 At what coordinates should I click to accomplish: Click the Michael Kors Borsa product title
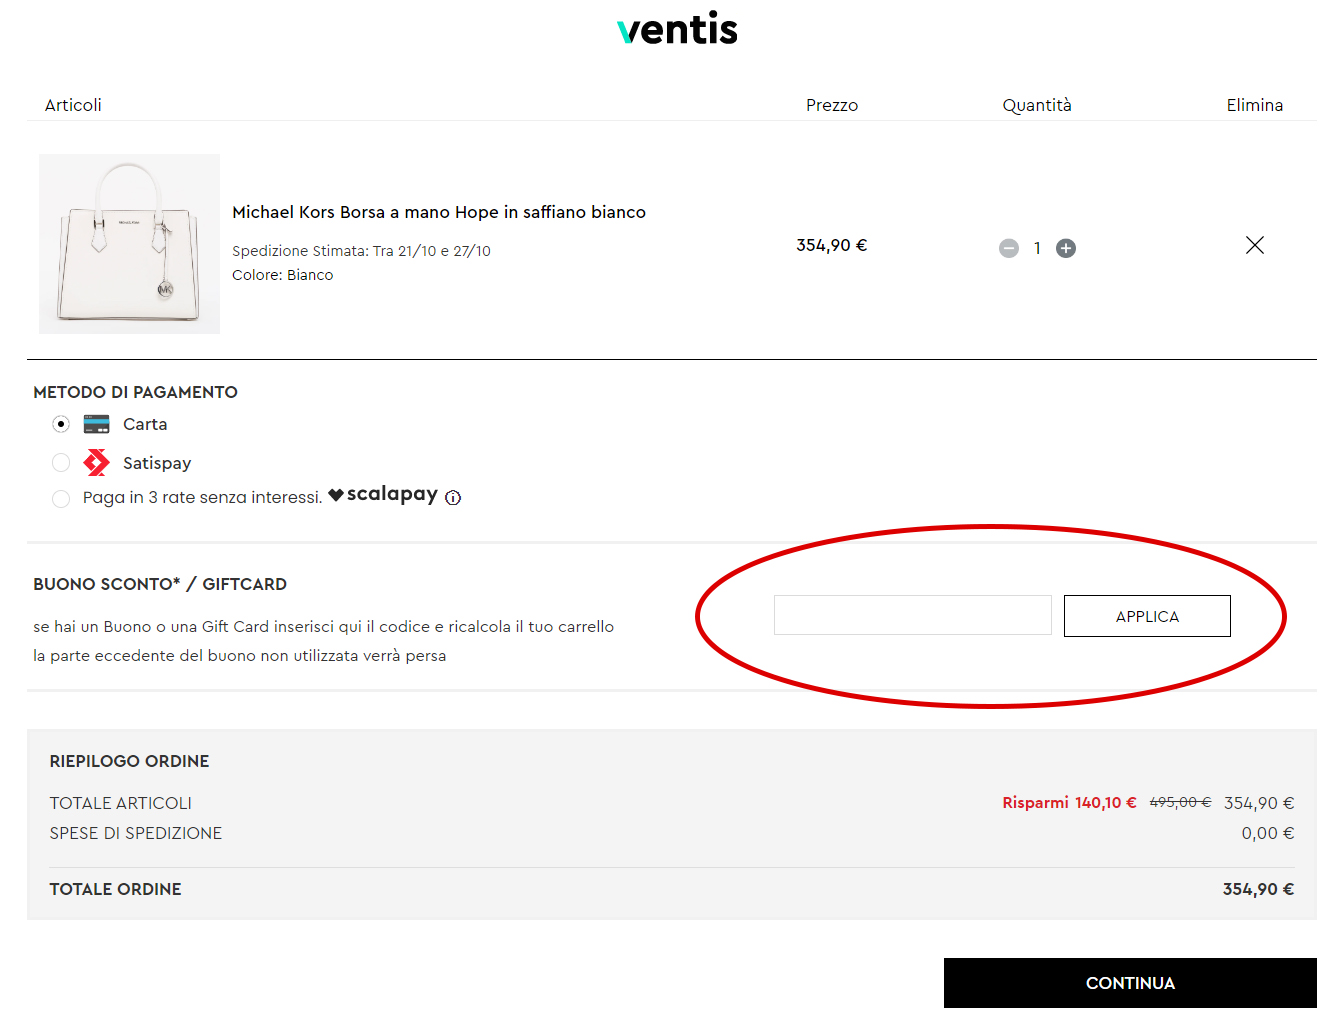(x=439, y=211)
